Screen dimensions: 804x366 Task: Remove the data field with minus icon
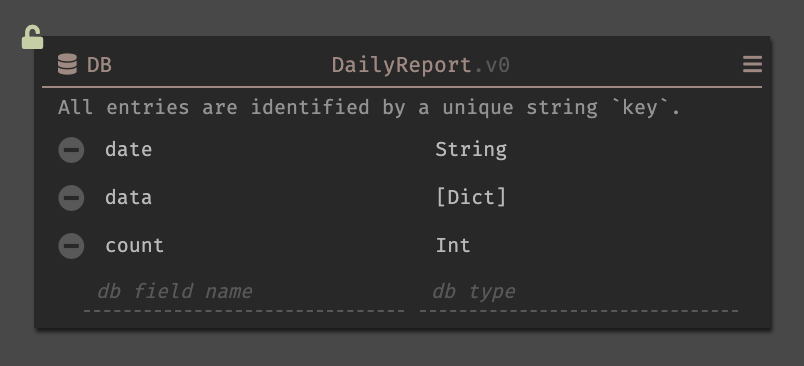point(71,198)
